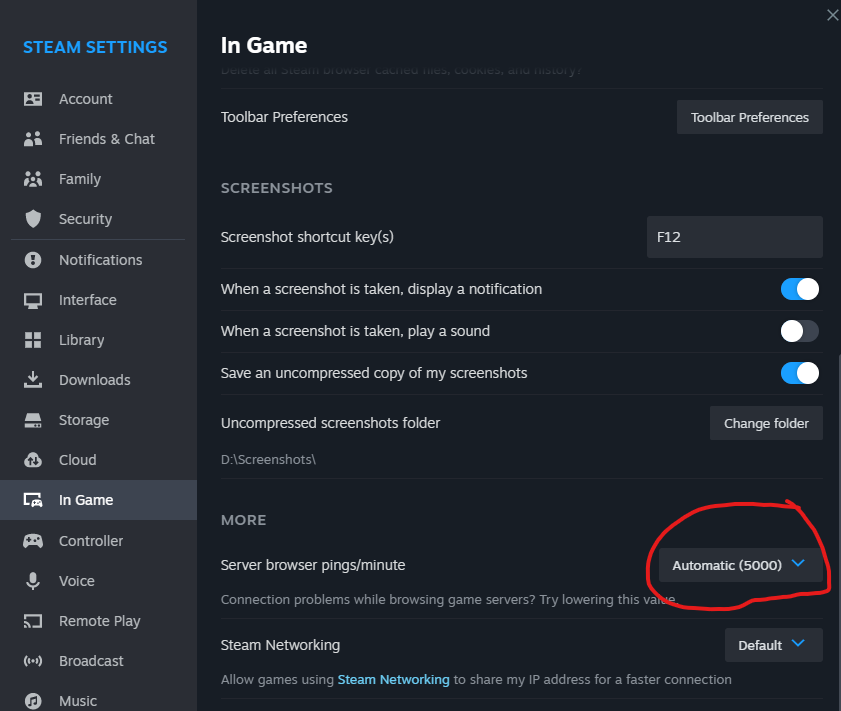The width and height of the screenshot is (841, 711).
Task: Click the Remote Play cast icon
Action: [x=33, y=621]
